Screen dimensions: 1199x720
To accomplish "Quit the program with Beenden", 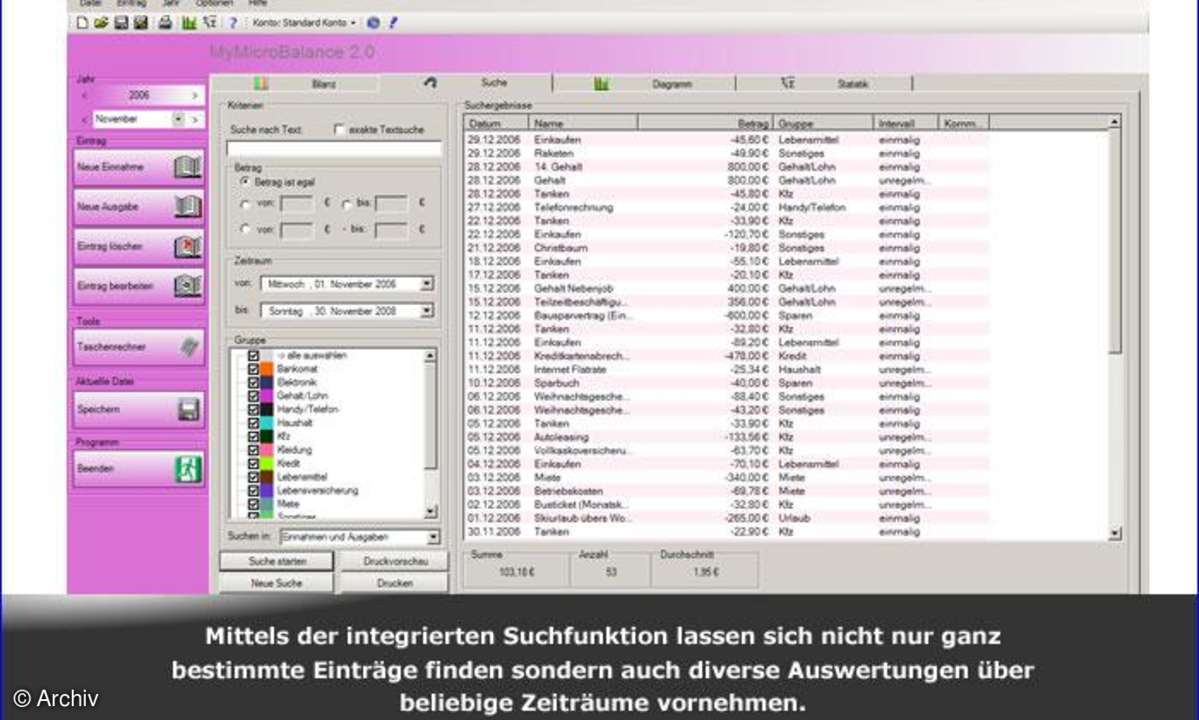I will [138, 469].
